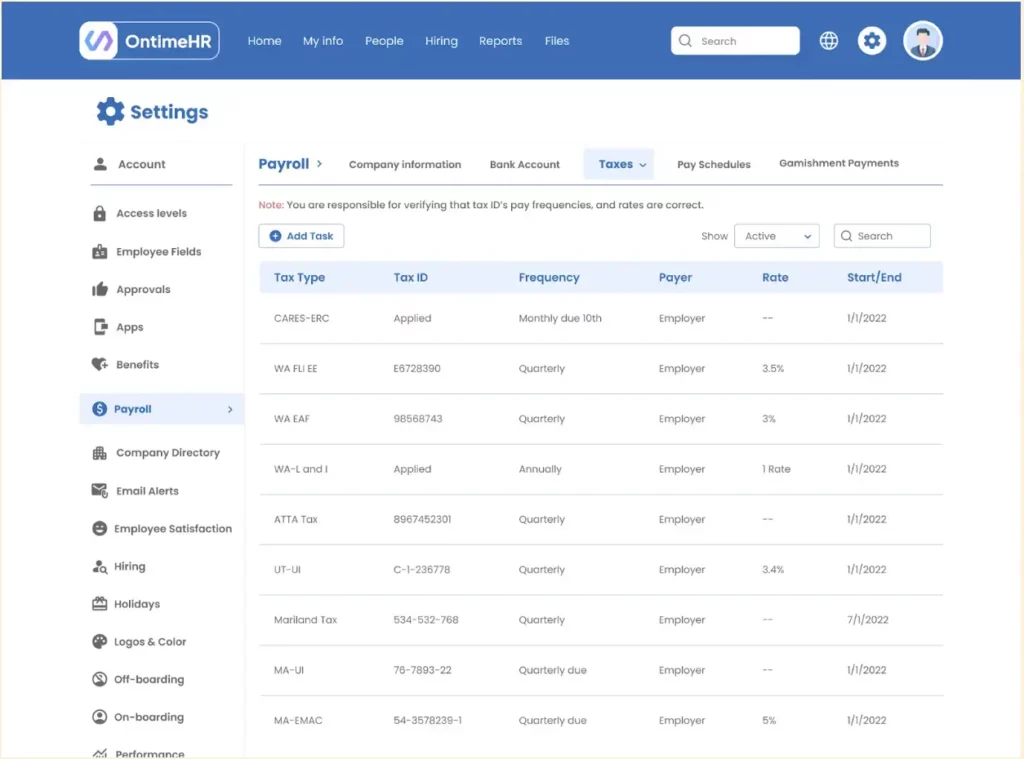Image resolution: width=1024 pixels, height=759 pixels.
Task: Open Logos & Color palette icon
Action: point(100,642)
